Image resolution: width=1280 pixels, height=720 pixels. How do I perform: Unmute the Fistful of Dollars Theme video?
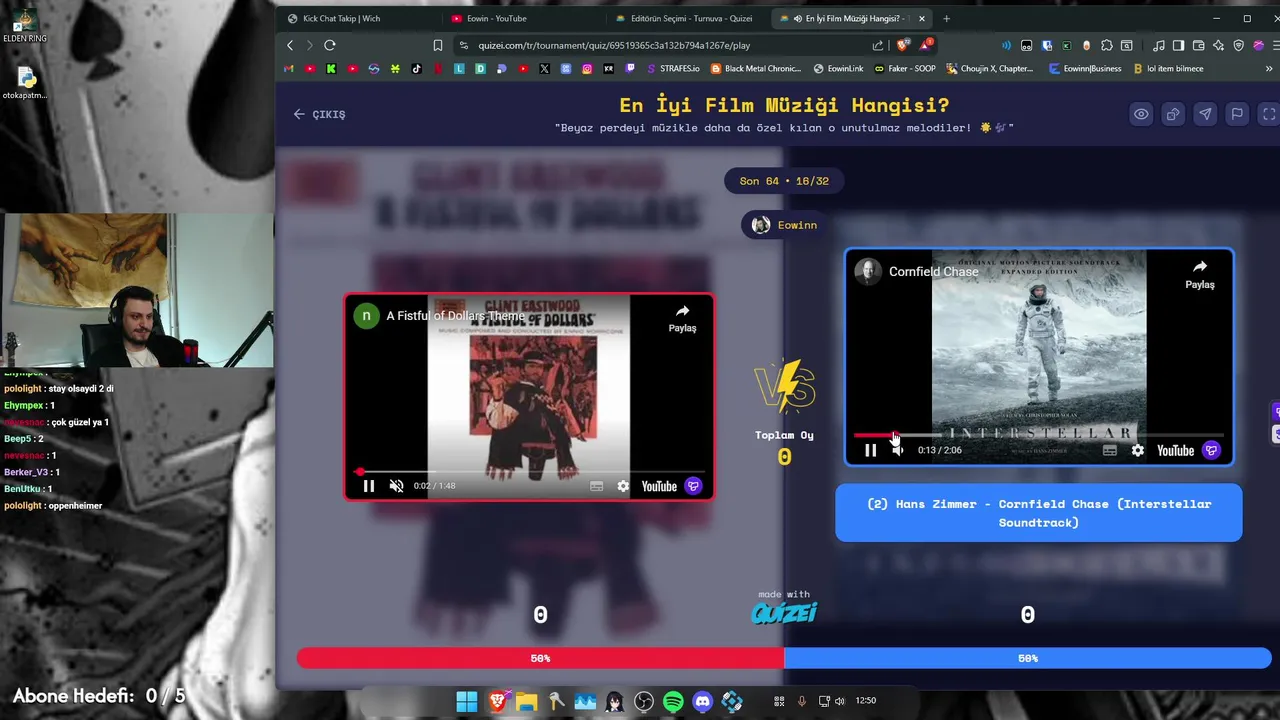pyautogui.click(x=396, y=486)
